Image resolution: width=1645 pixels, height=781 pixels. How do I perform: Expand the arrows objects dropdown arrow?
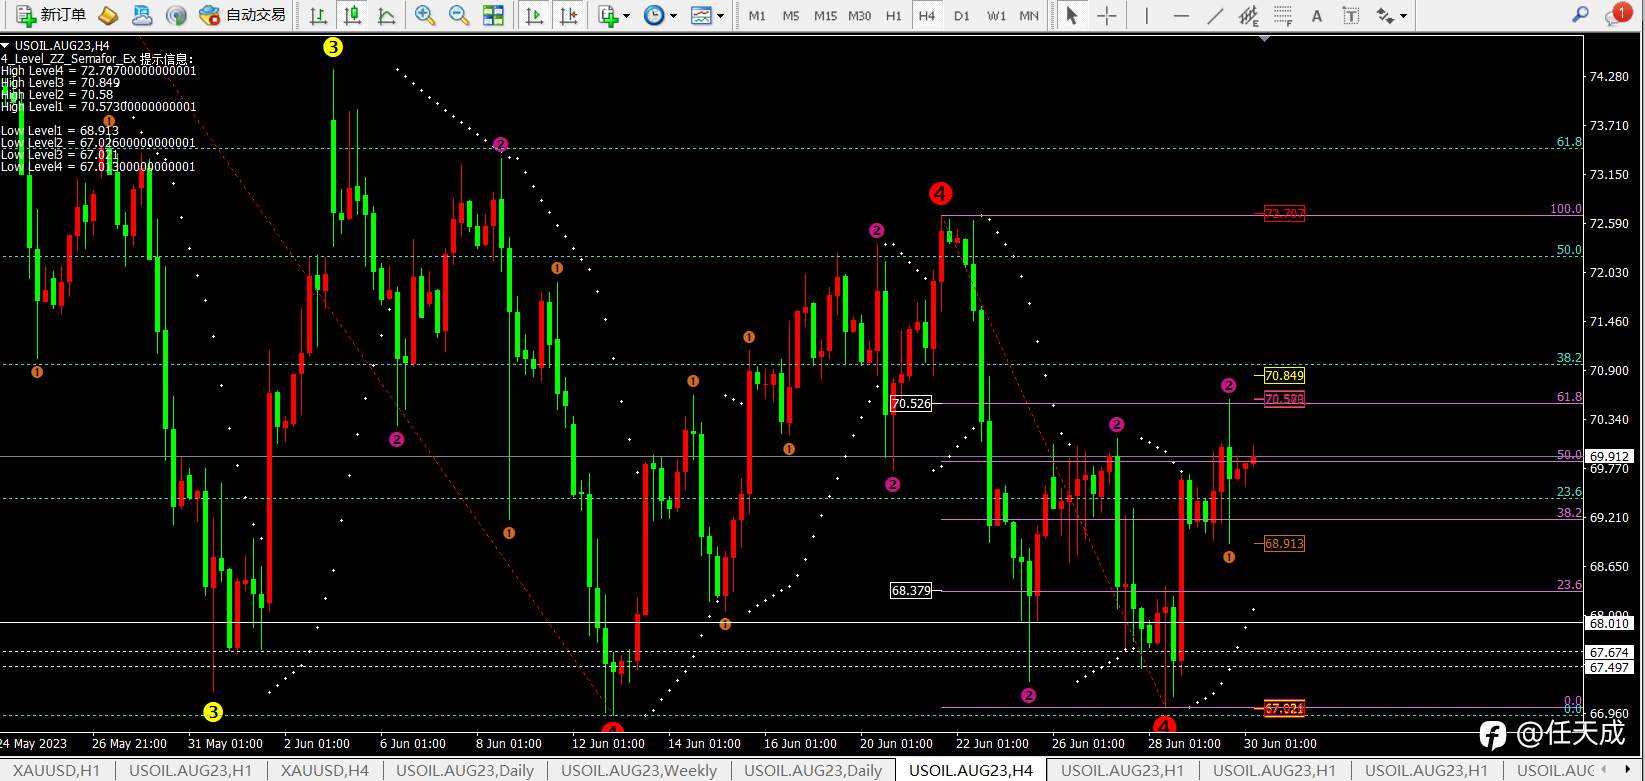[1403, 16]
